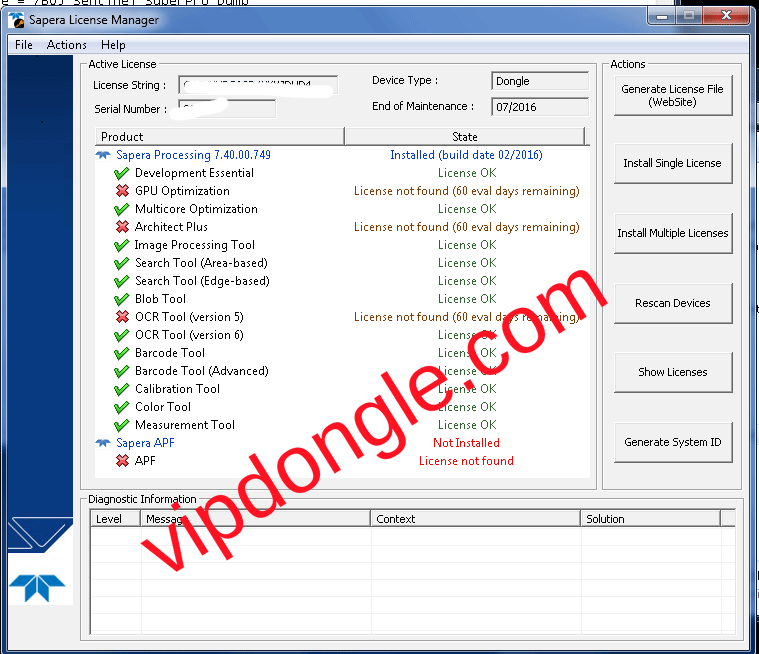Click Generate System ID button
This screenshot has height=654, width=759.
click(x=673, y=442)
